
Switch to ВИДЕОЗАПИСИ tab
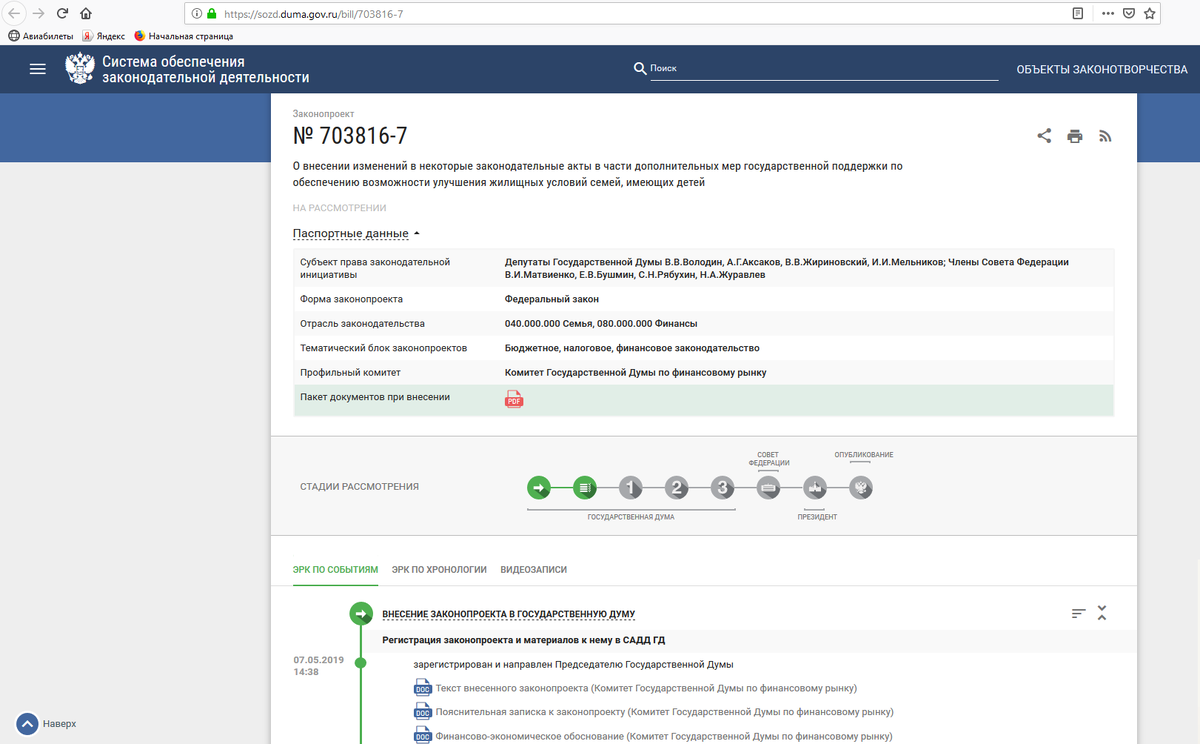click(x=533, y=570)
